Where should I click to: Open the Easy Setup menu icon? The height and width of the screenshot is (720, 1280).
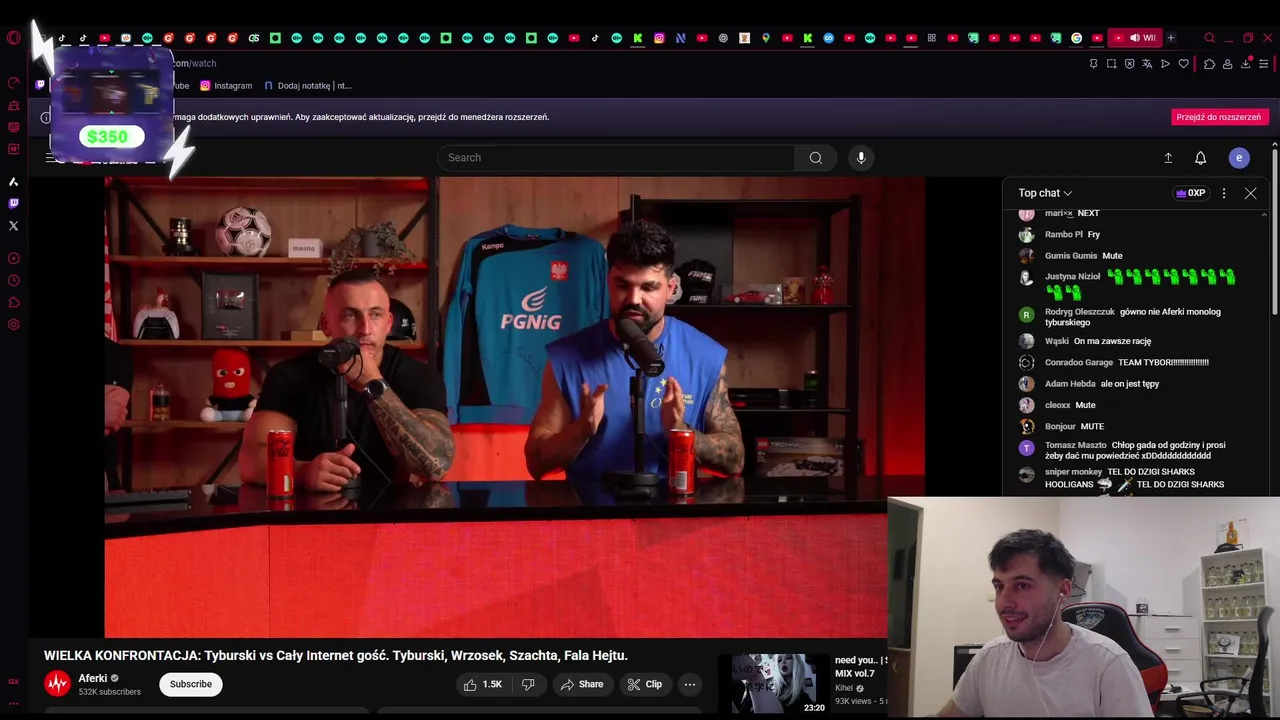pos(1263,64)
